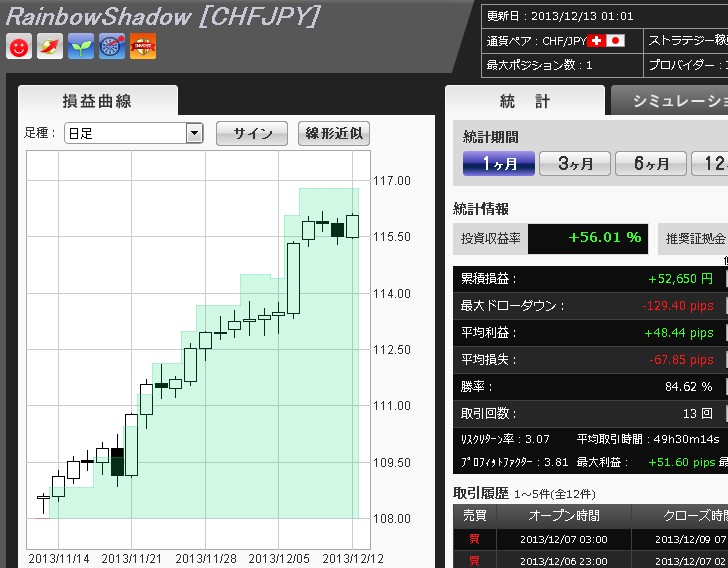Select the 統計 tab
The height and width of the screenshot is (568, 728).
(x=525, y=100)
